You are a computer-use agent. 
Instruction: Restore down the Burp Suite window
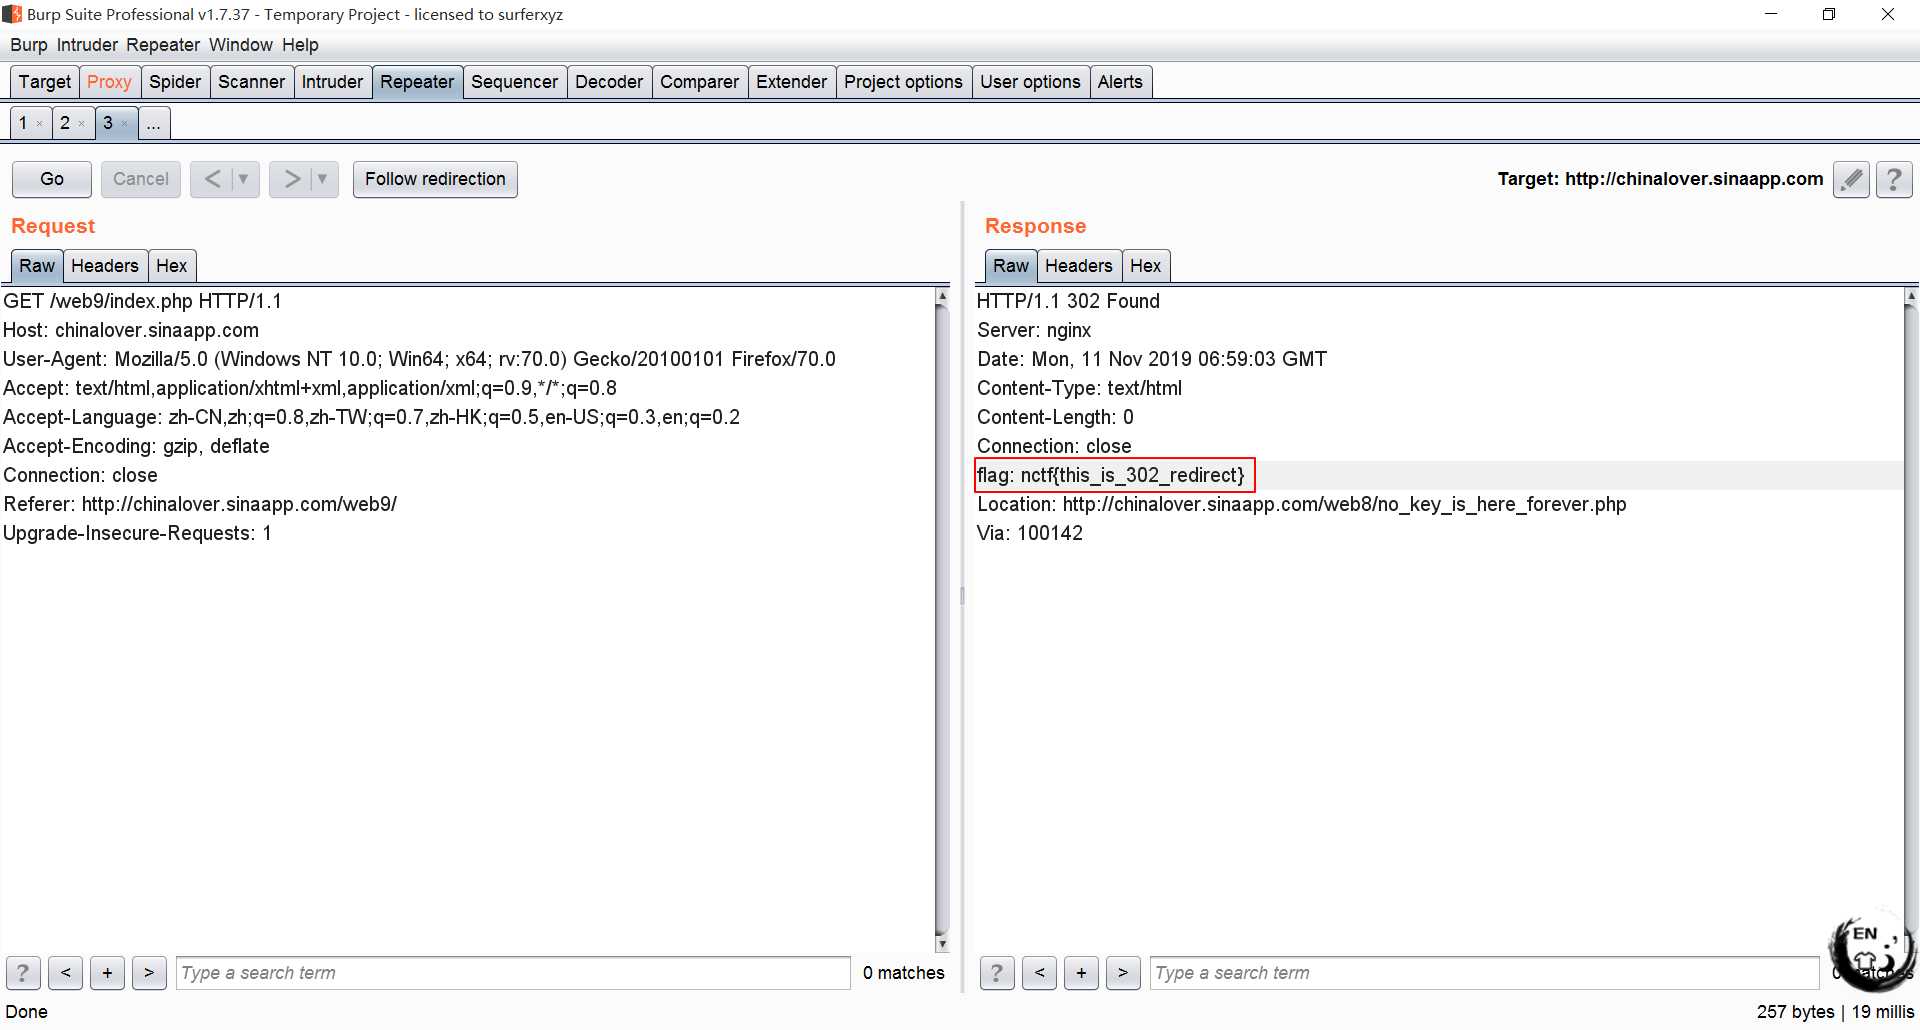(x=1829, y=14)
